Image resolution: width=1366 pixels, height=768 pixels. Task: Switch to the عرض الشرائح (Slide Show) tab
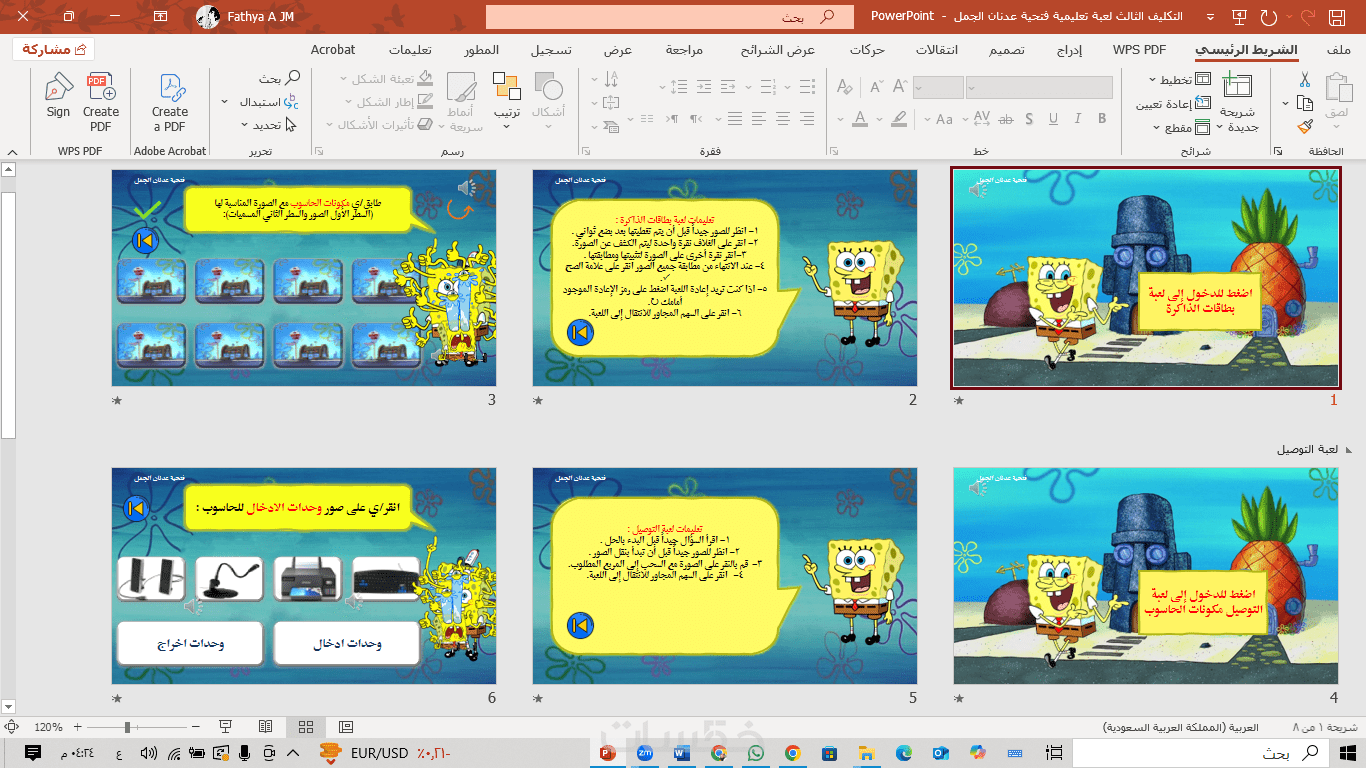click(778, 50)
